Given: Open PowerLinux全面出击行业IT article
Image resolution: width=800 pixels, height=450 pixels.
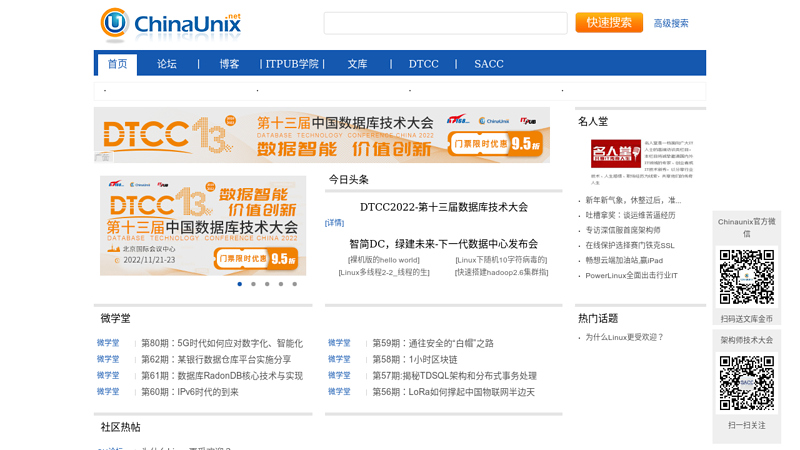Looking at the screenshot, I should click(x=631, y=276).
